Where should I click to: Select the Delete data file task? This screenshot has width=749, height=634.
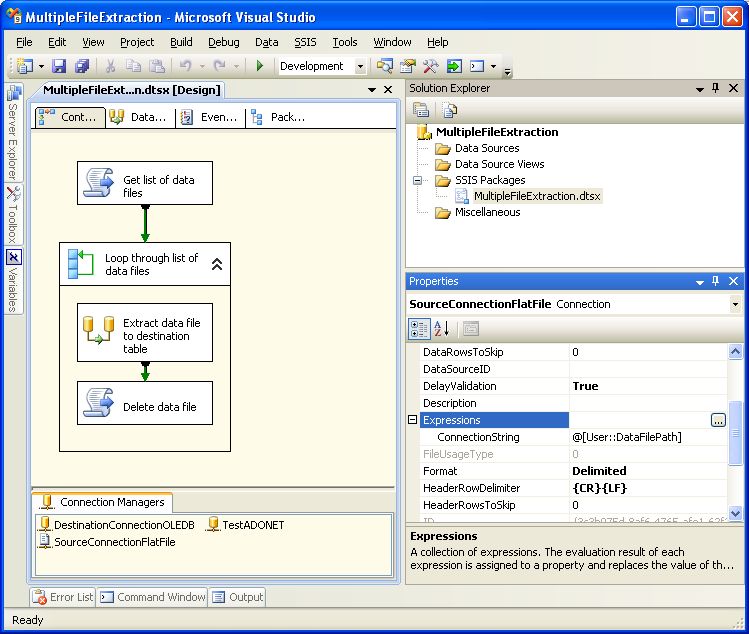click(x=145, y=403)
